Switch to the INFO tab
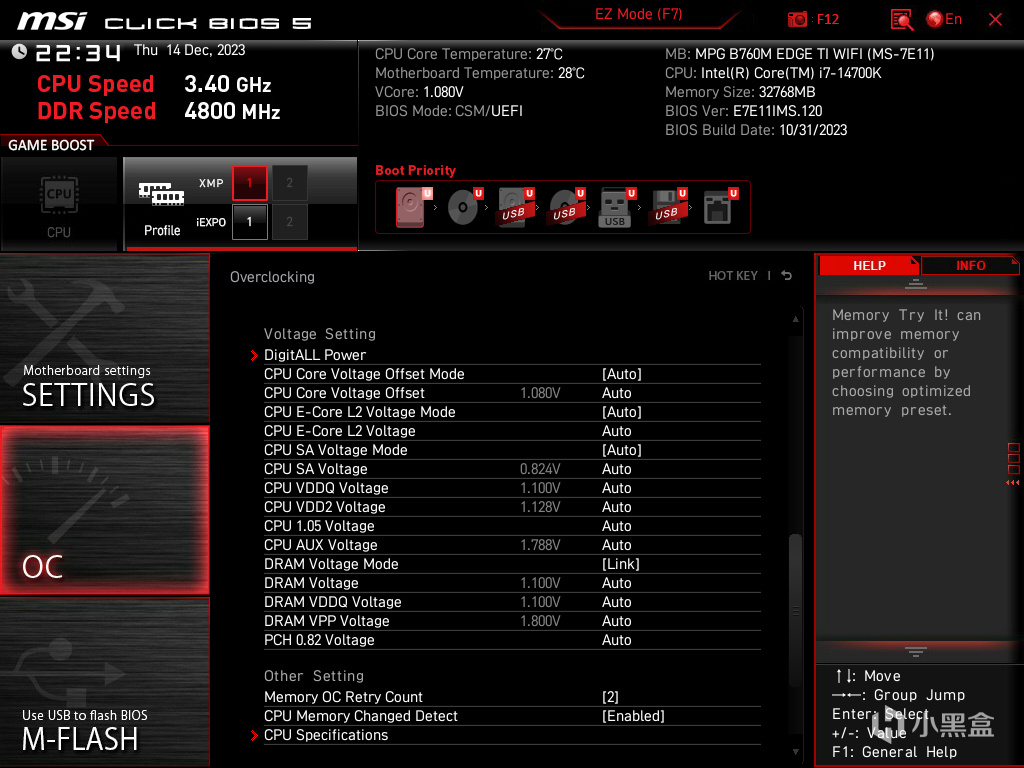The width and height of the screenshot is (1024, 768). (970, 266)
